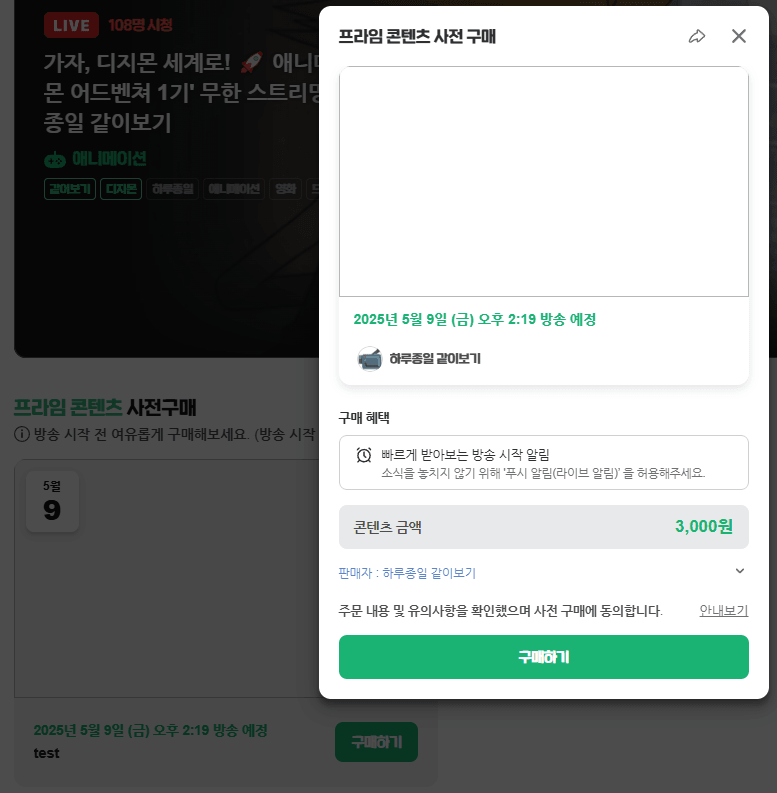Click the blank content thumbnail in the dialog

544,182
